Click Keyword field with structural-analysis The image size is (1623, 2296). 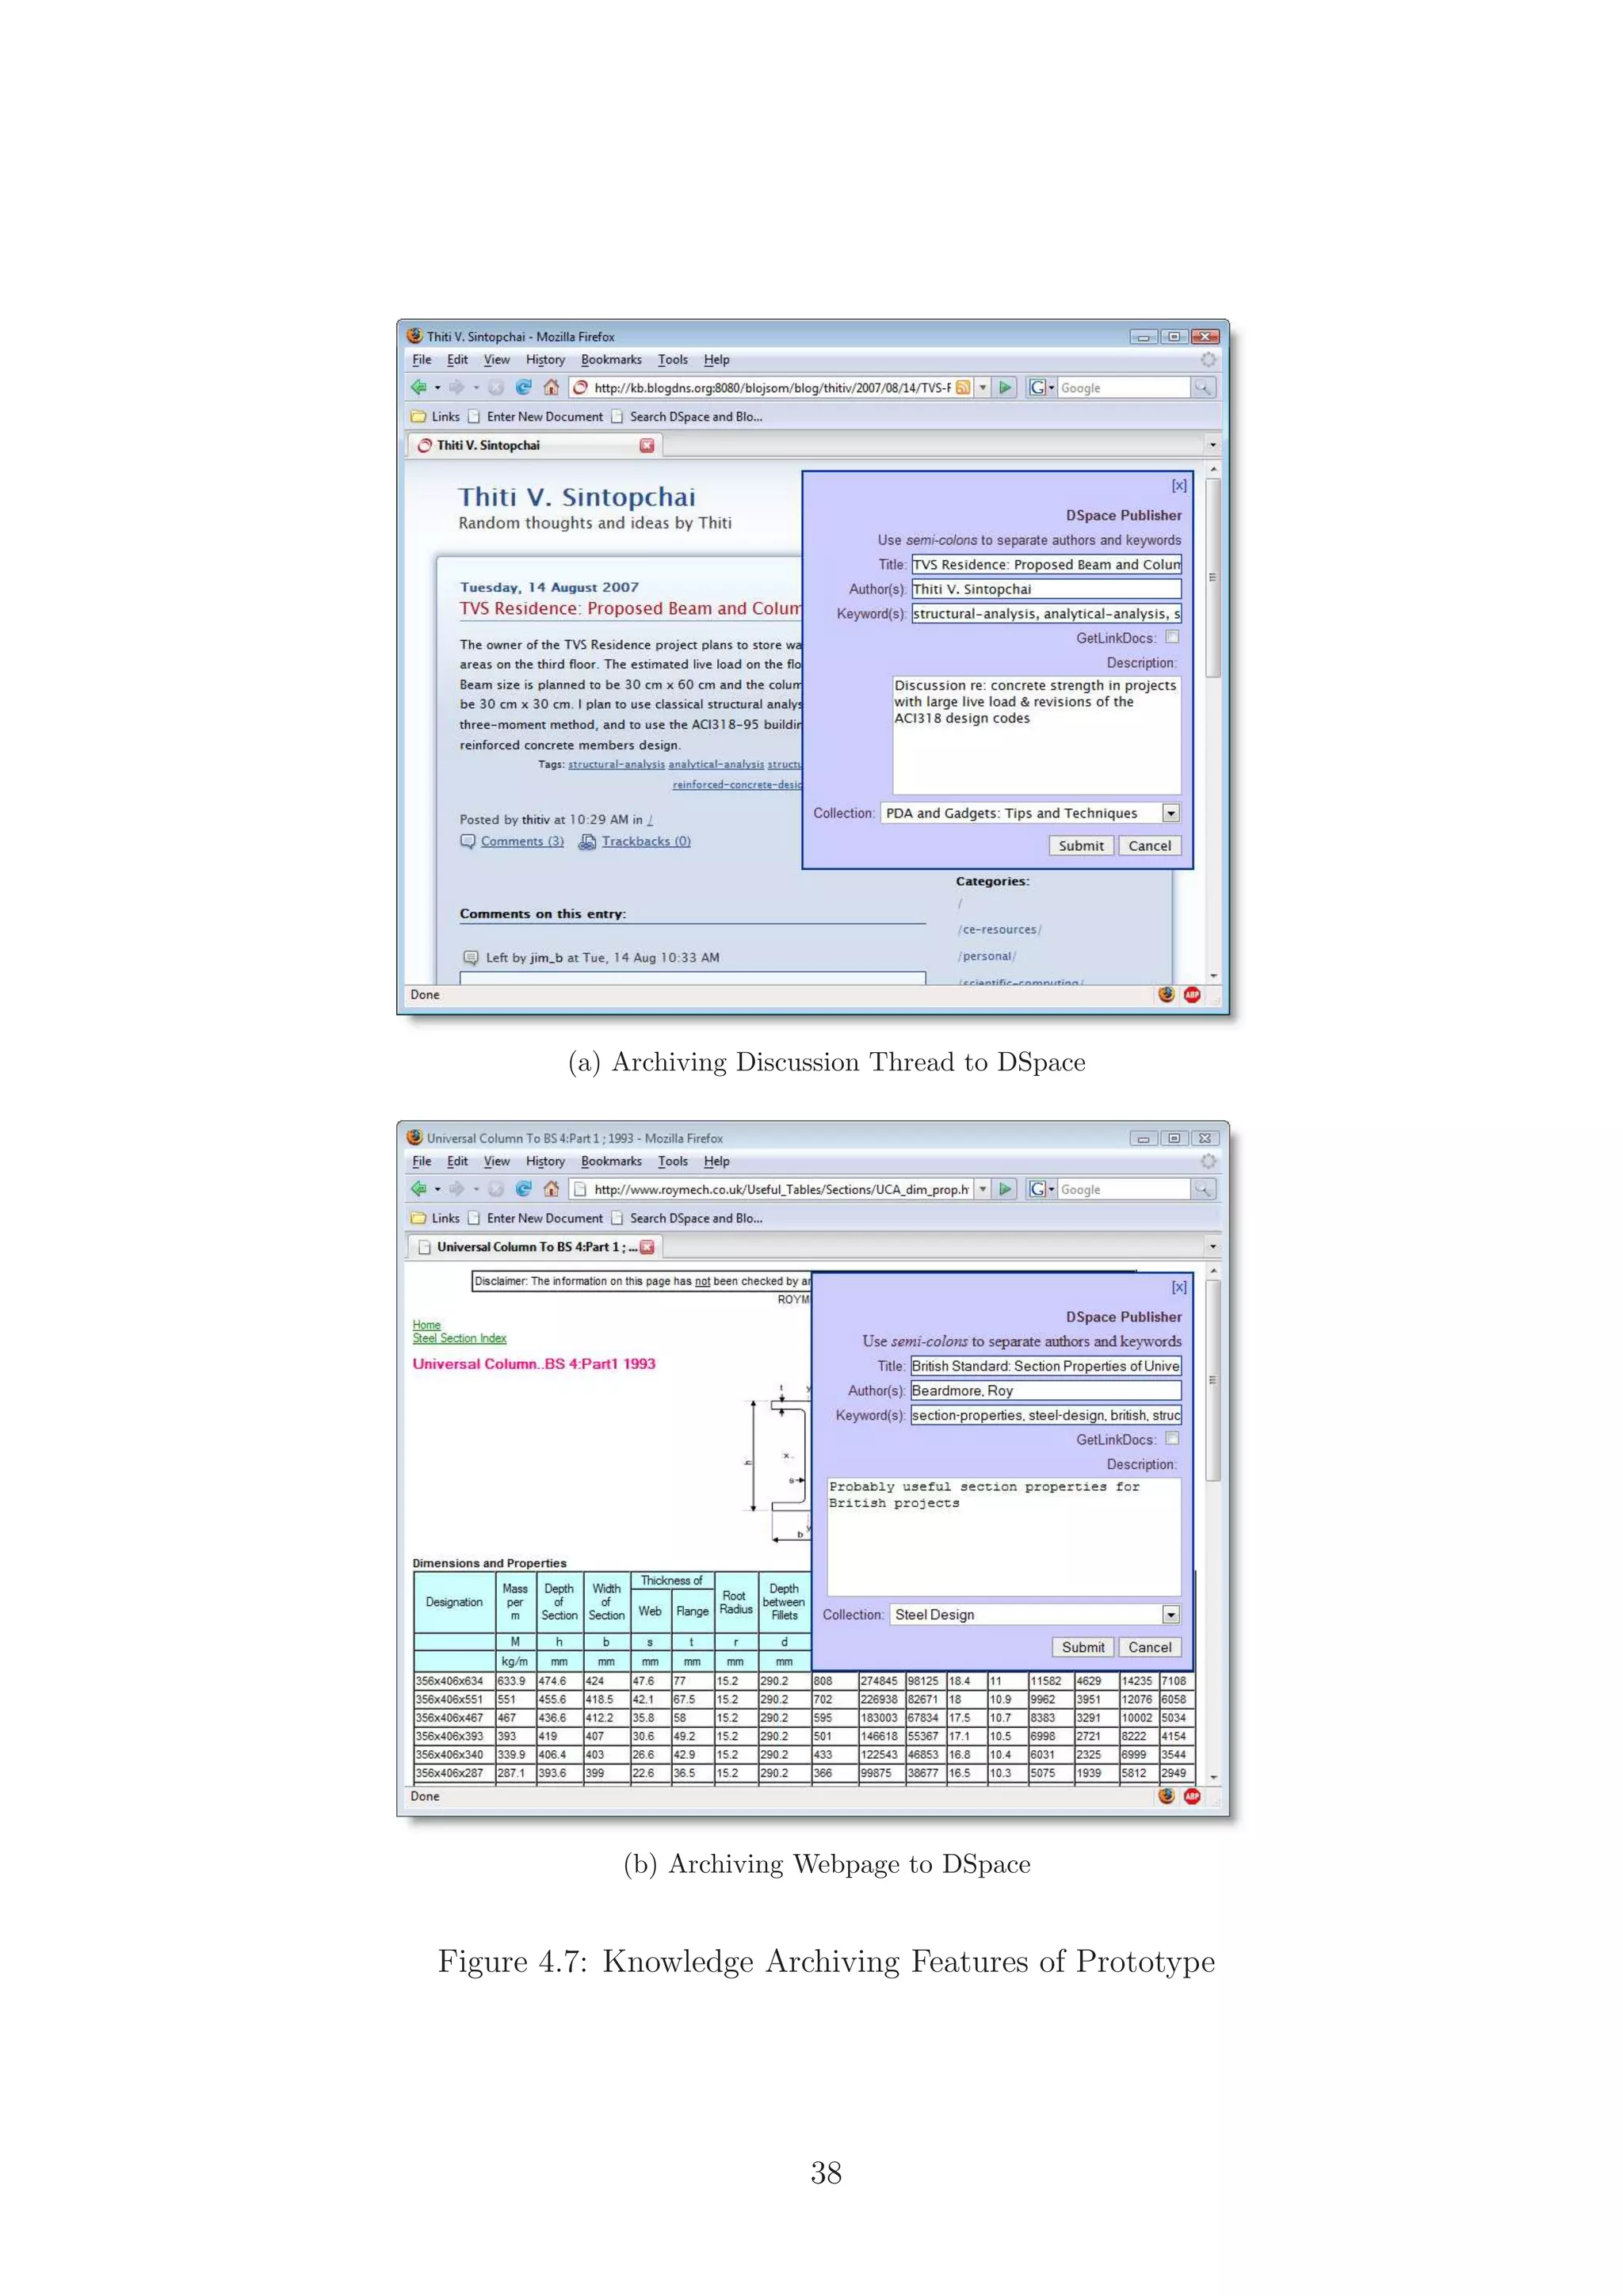click(1046, 614)
